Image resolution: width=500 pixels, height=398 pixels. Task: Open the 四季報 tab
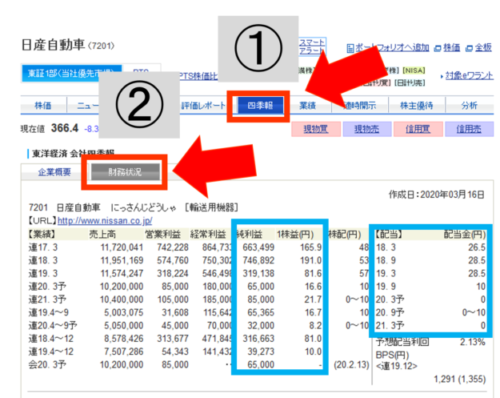tap(260, 106)
